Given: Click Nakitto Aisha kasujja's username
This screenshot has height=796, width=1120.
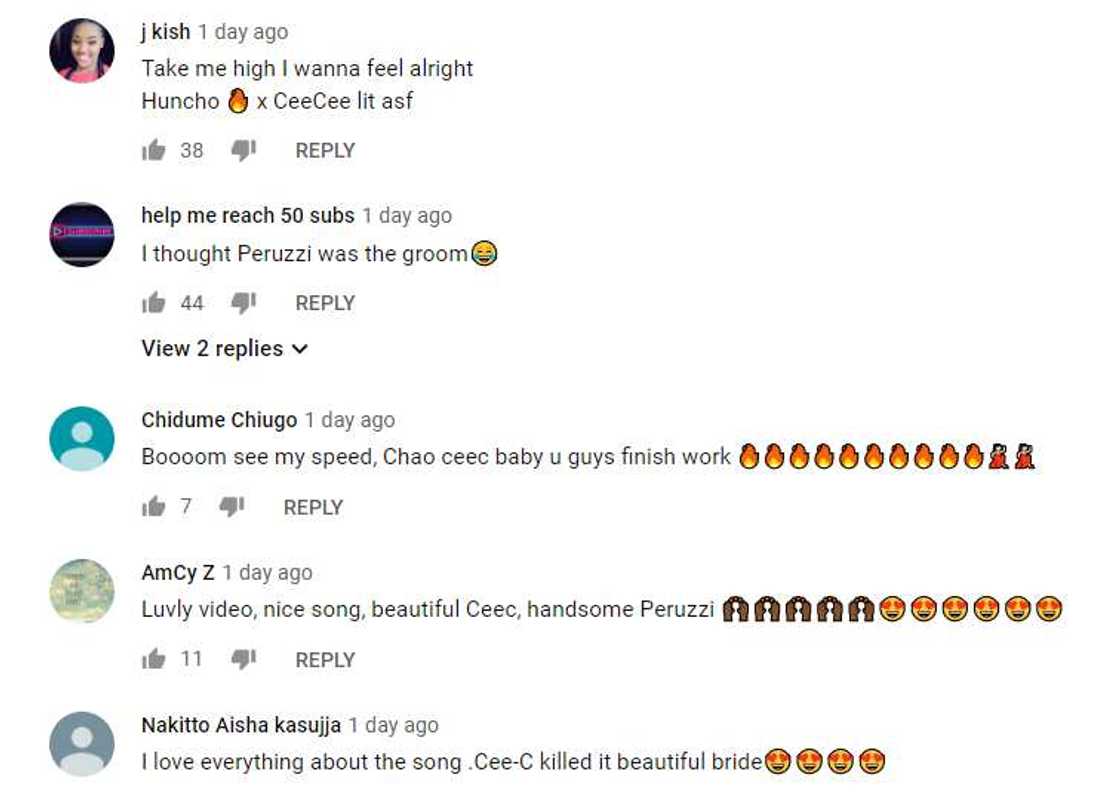Looking at the screenshot, I should pos(241,725).
